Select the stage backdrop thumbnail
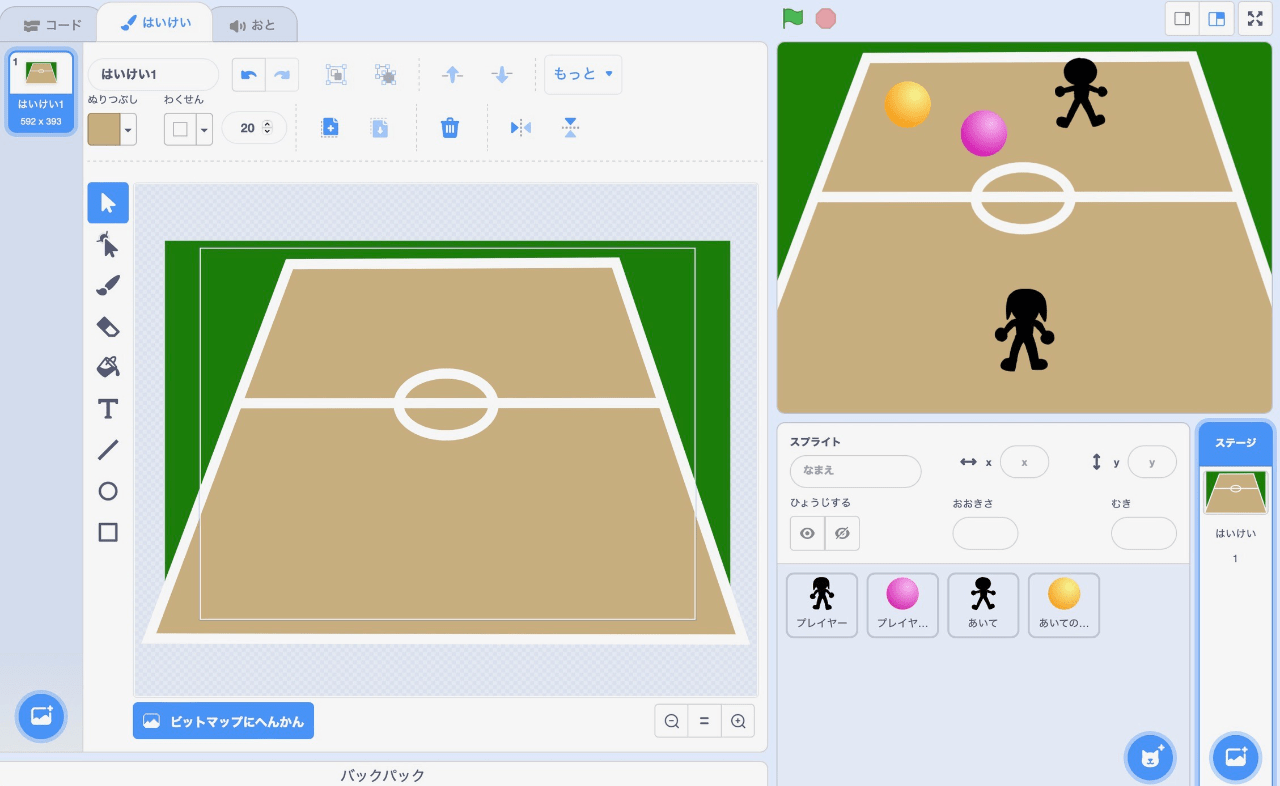 click(x=1235, y=491)
